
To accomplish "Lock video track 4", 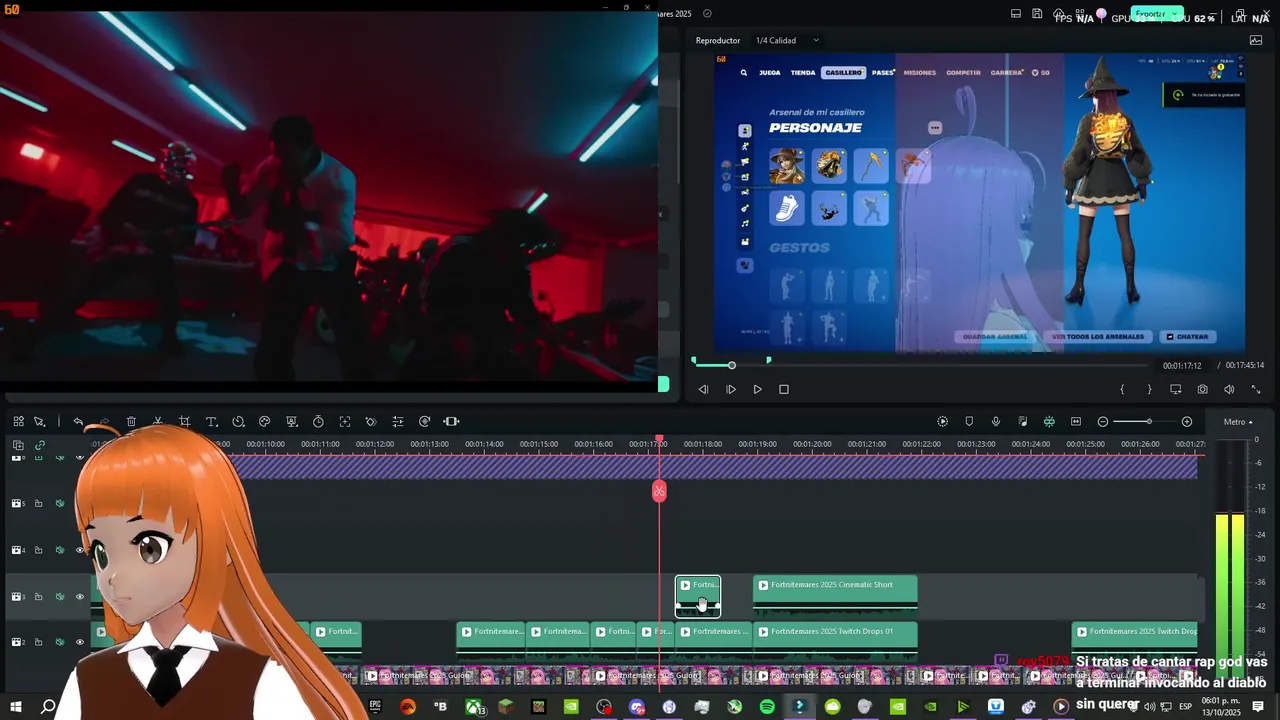I will coord(38,550).
